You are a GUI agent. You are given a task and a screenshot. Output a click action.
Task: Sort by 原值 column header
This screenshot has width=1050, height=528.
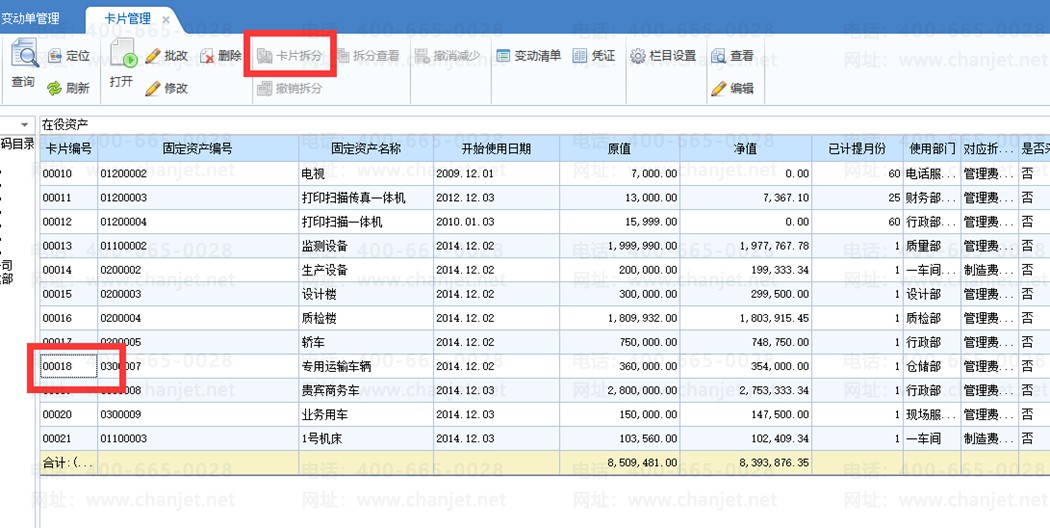(x=619, y=149)
